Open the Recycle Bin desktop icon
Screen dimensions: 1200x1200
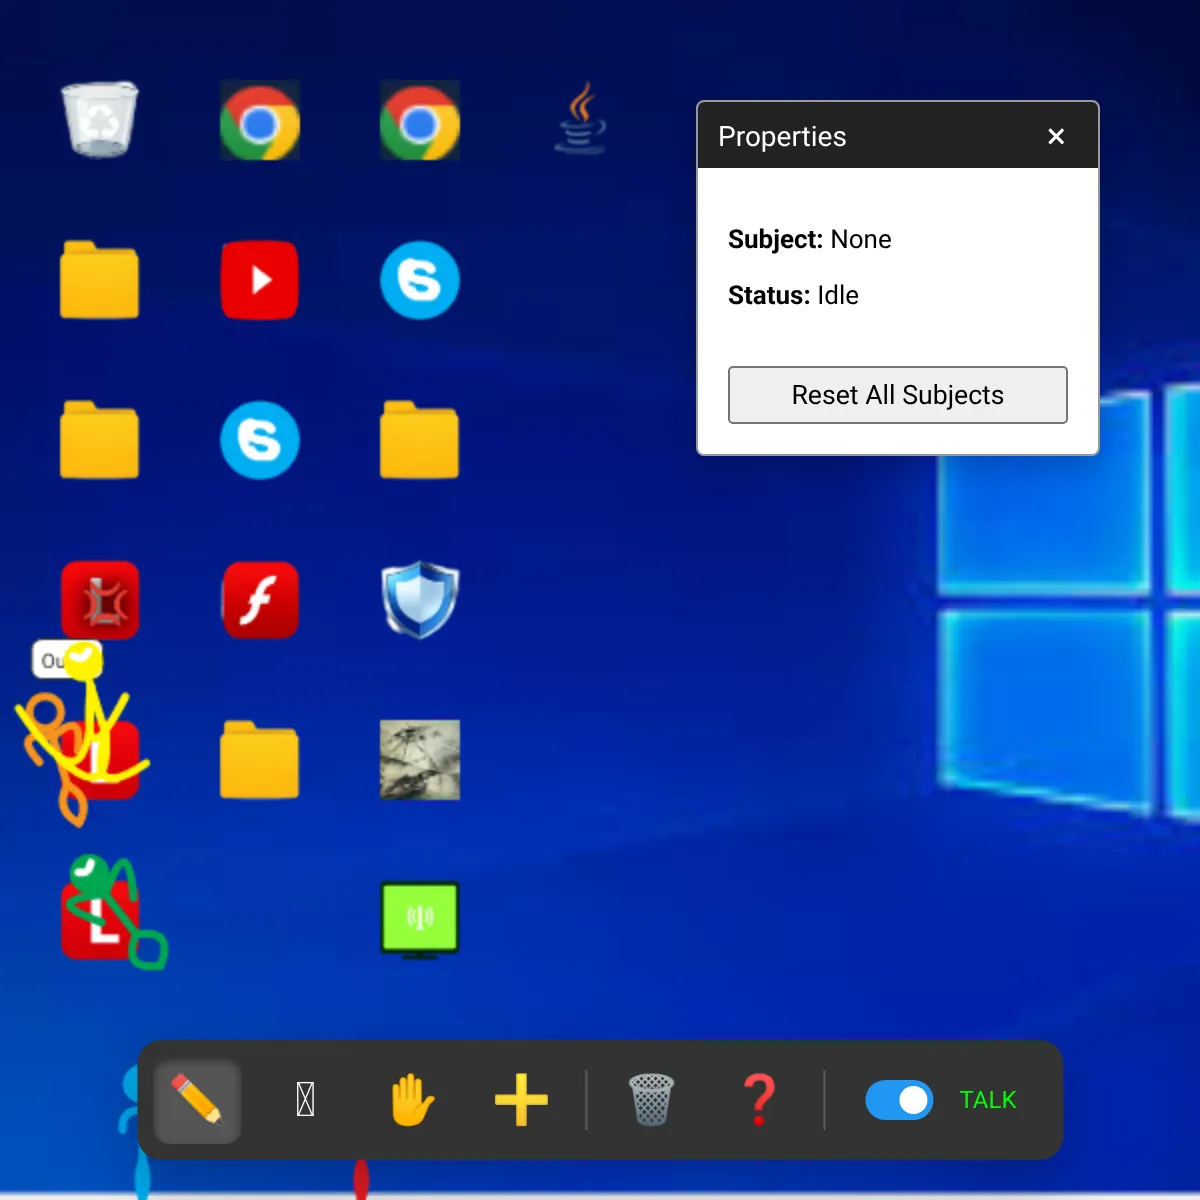click(100, 120)
